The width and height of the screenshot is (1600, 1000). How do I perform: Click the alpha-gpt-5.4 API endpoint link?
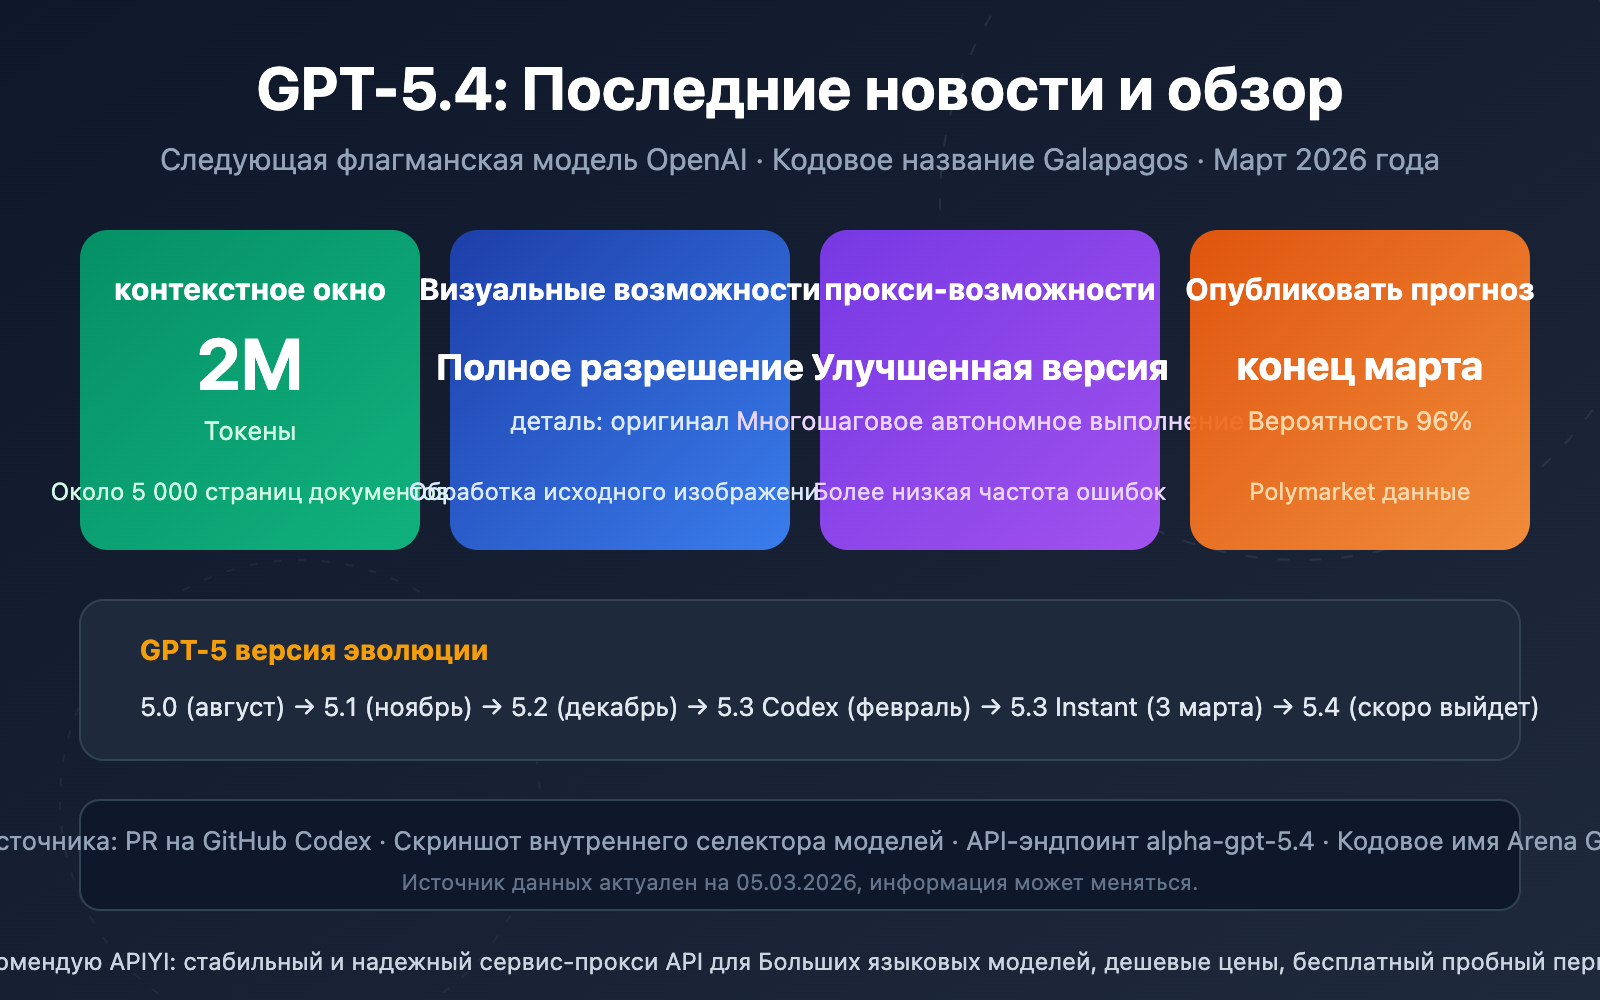[1227, 841]
